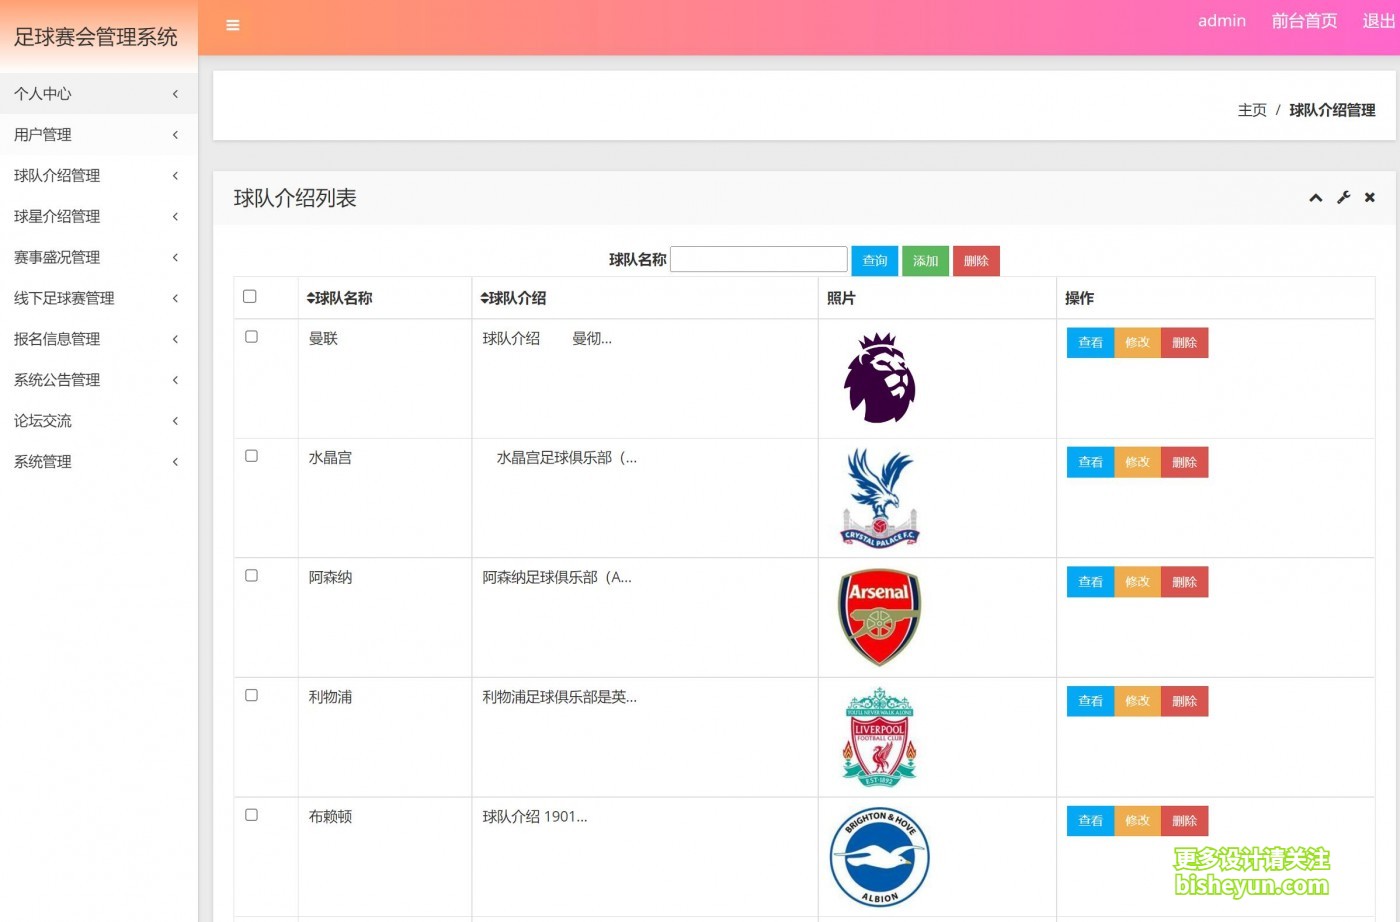Tick the select-all checkbox in table header
1400x922 pixels.
(x=250, y=297)
